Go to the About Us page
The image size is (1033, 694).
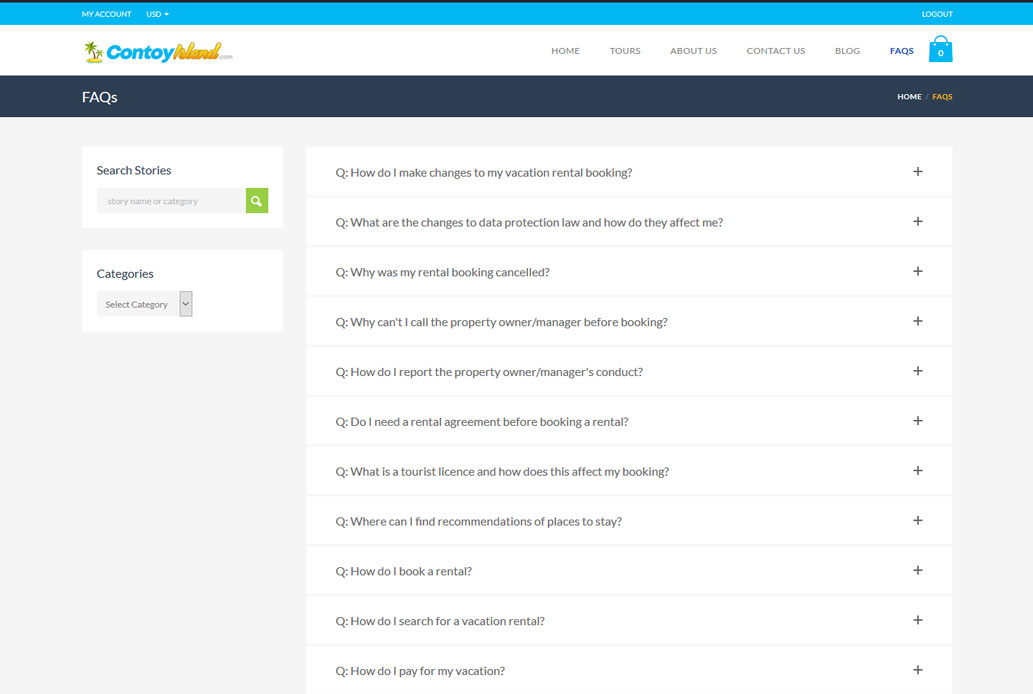pyautogui.click(x=693, y=51)
